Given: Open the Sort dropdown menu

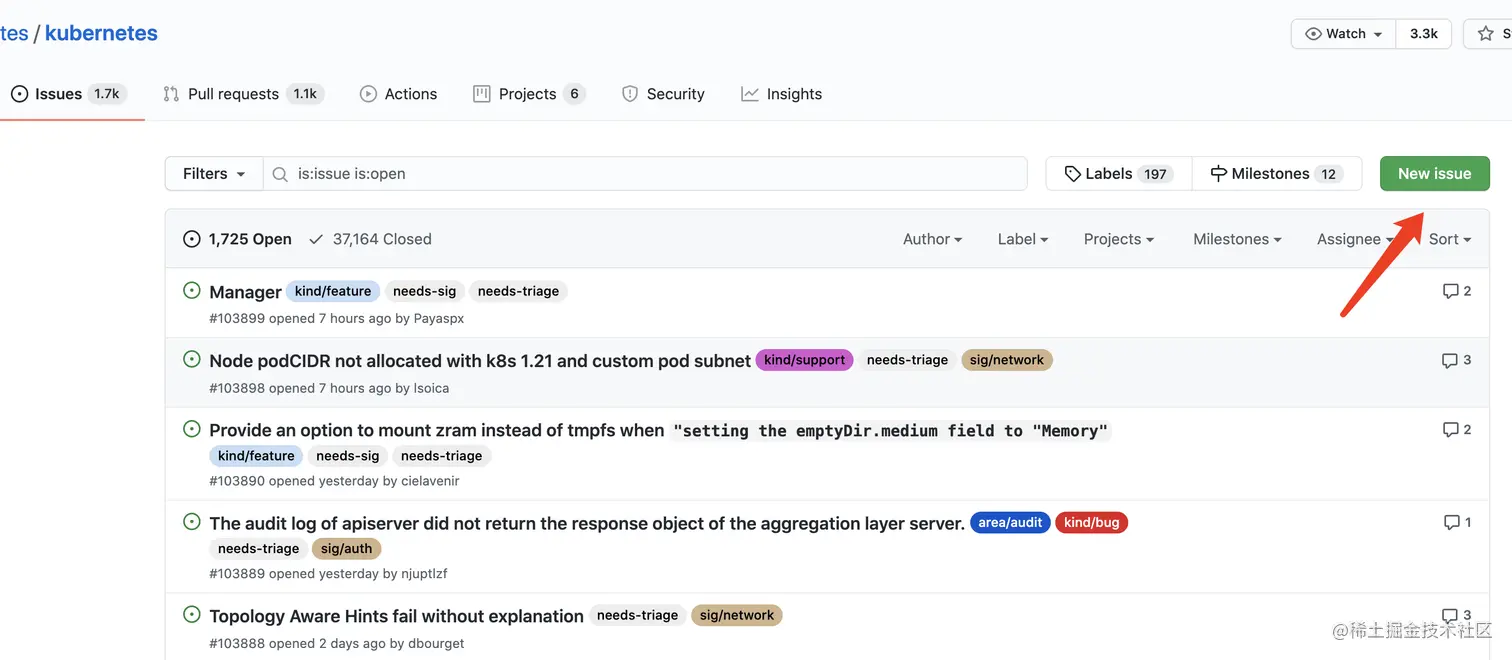Looking at the screenshot, I should [1449, 239].
